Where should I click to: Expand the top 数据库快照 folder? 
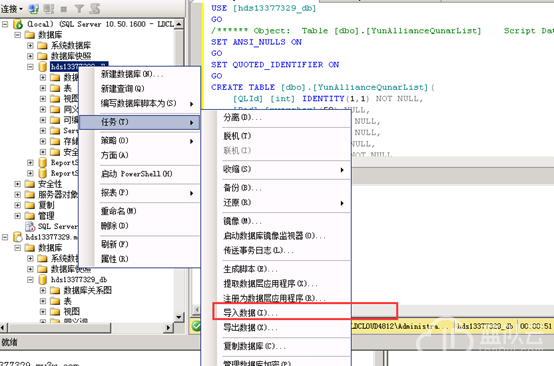(30, 56)
